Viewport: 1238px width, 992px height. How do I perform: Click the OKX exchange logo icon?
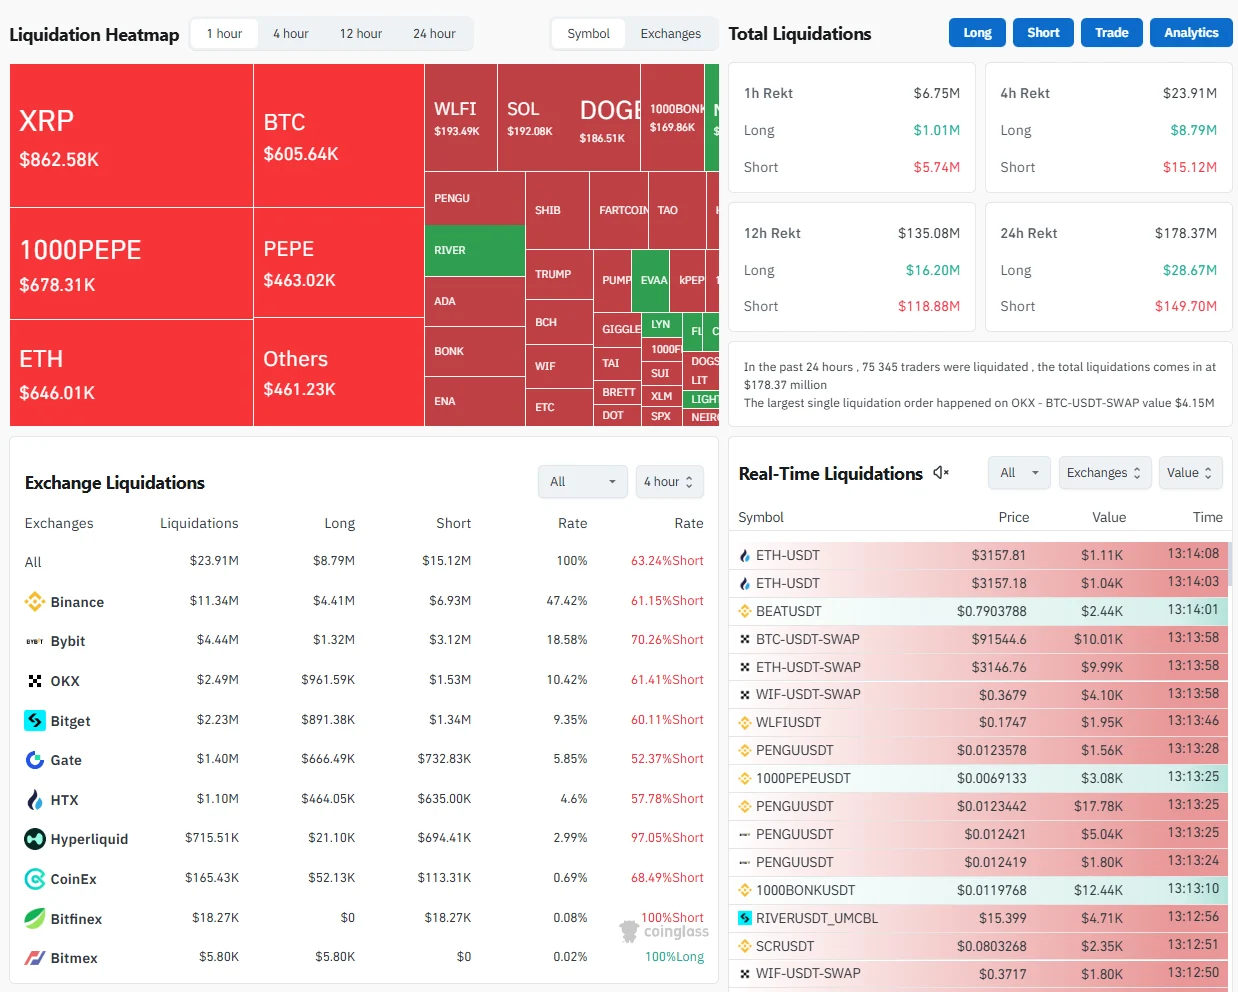pyautogui.click(x=35, y=681)
